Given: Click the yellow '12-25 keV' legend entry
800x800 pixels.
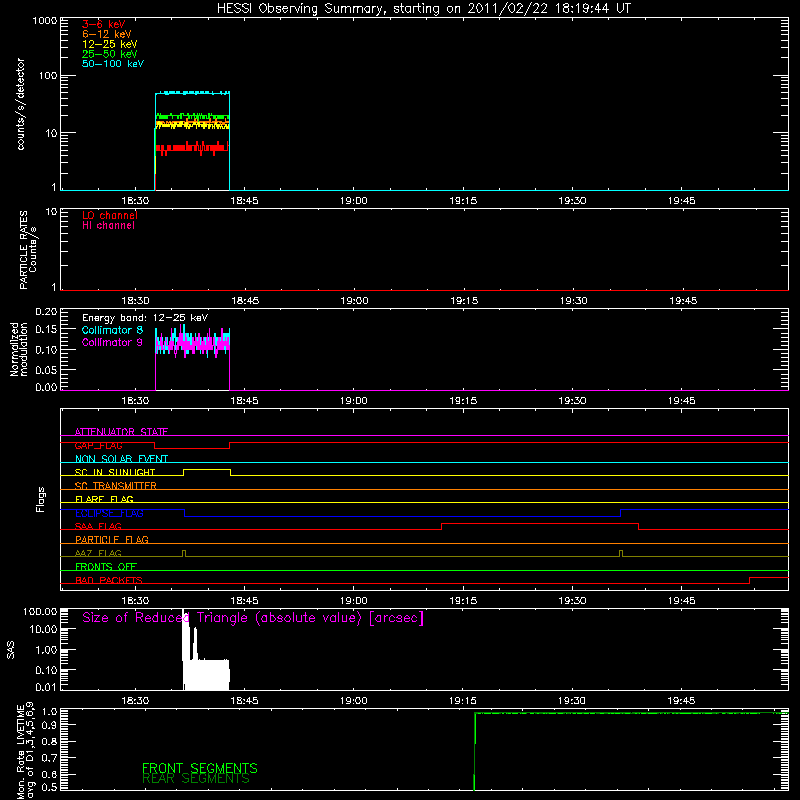Looking at the screenshot, I should (110, 44).
